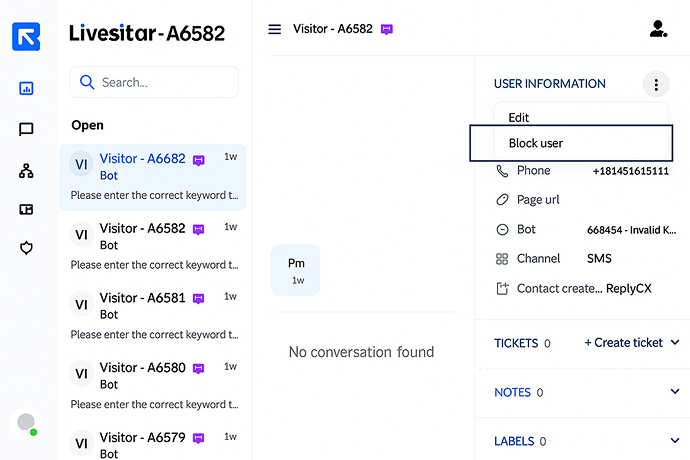Click the online status avatar at bottom left

(x=26, y=423)
